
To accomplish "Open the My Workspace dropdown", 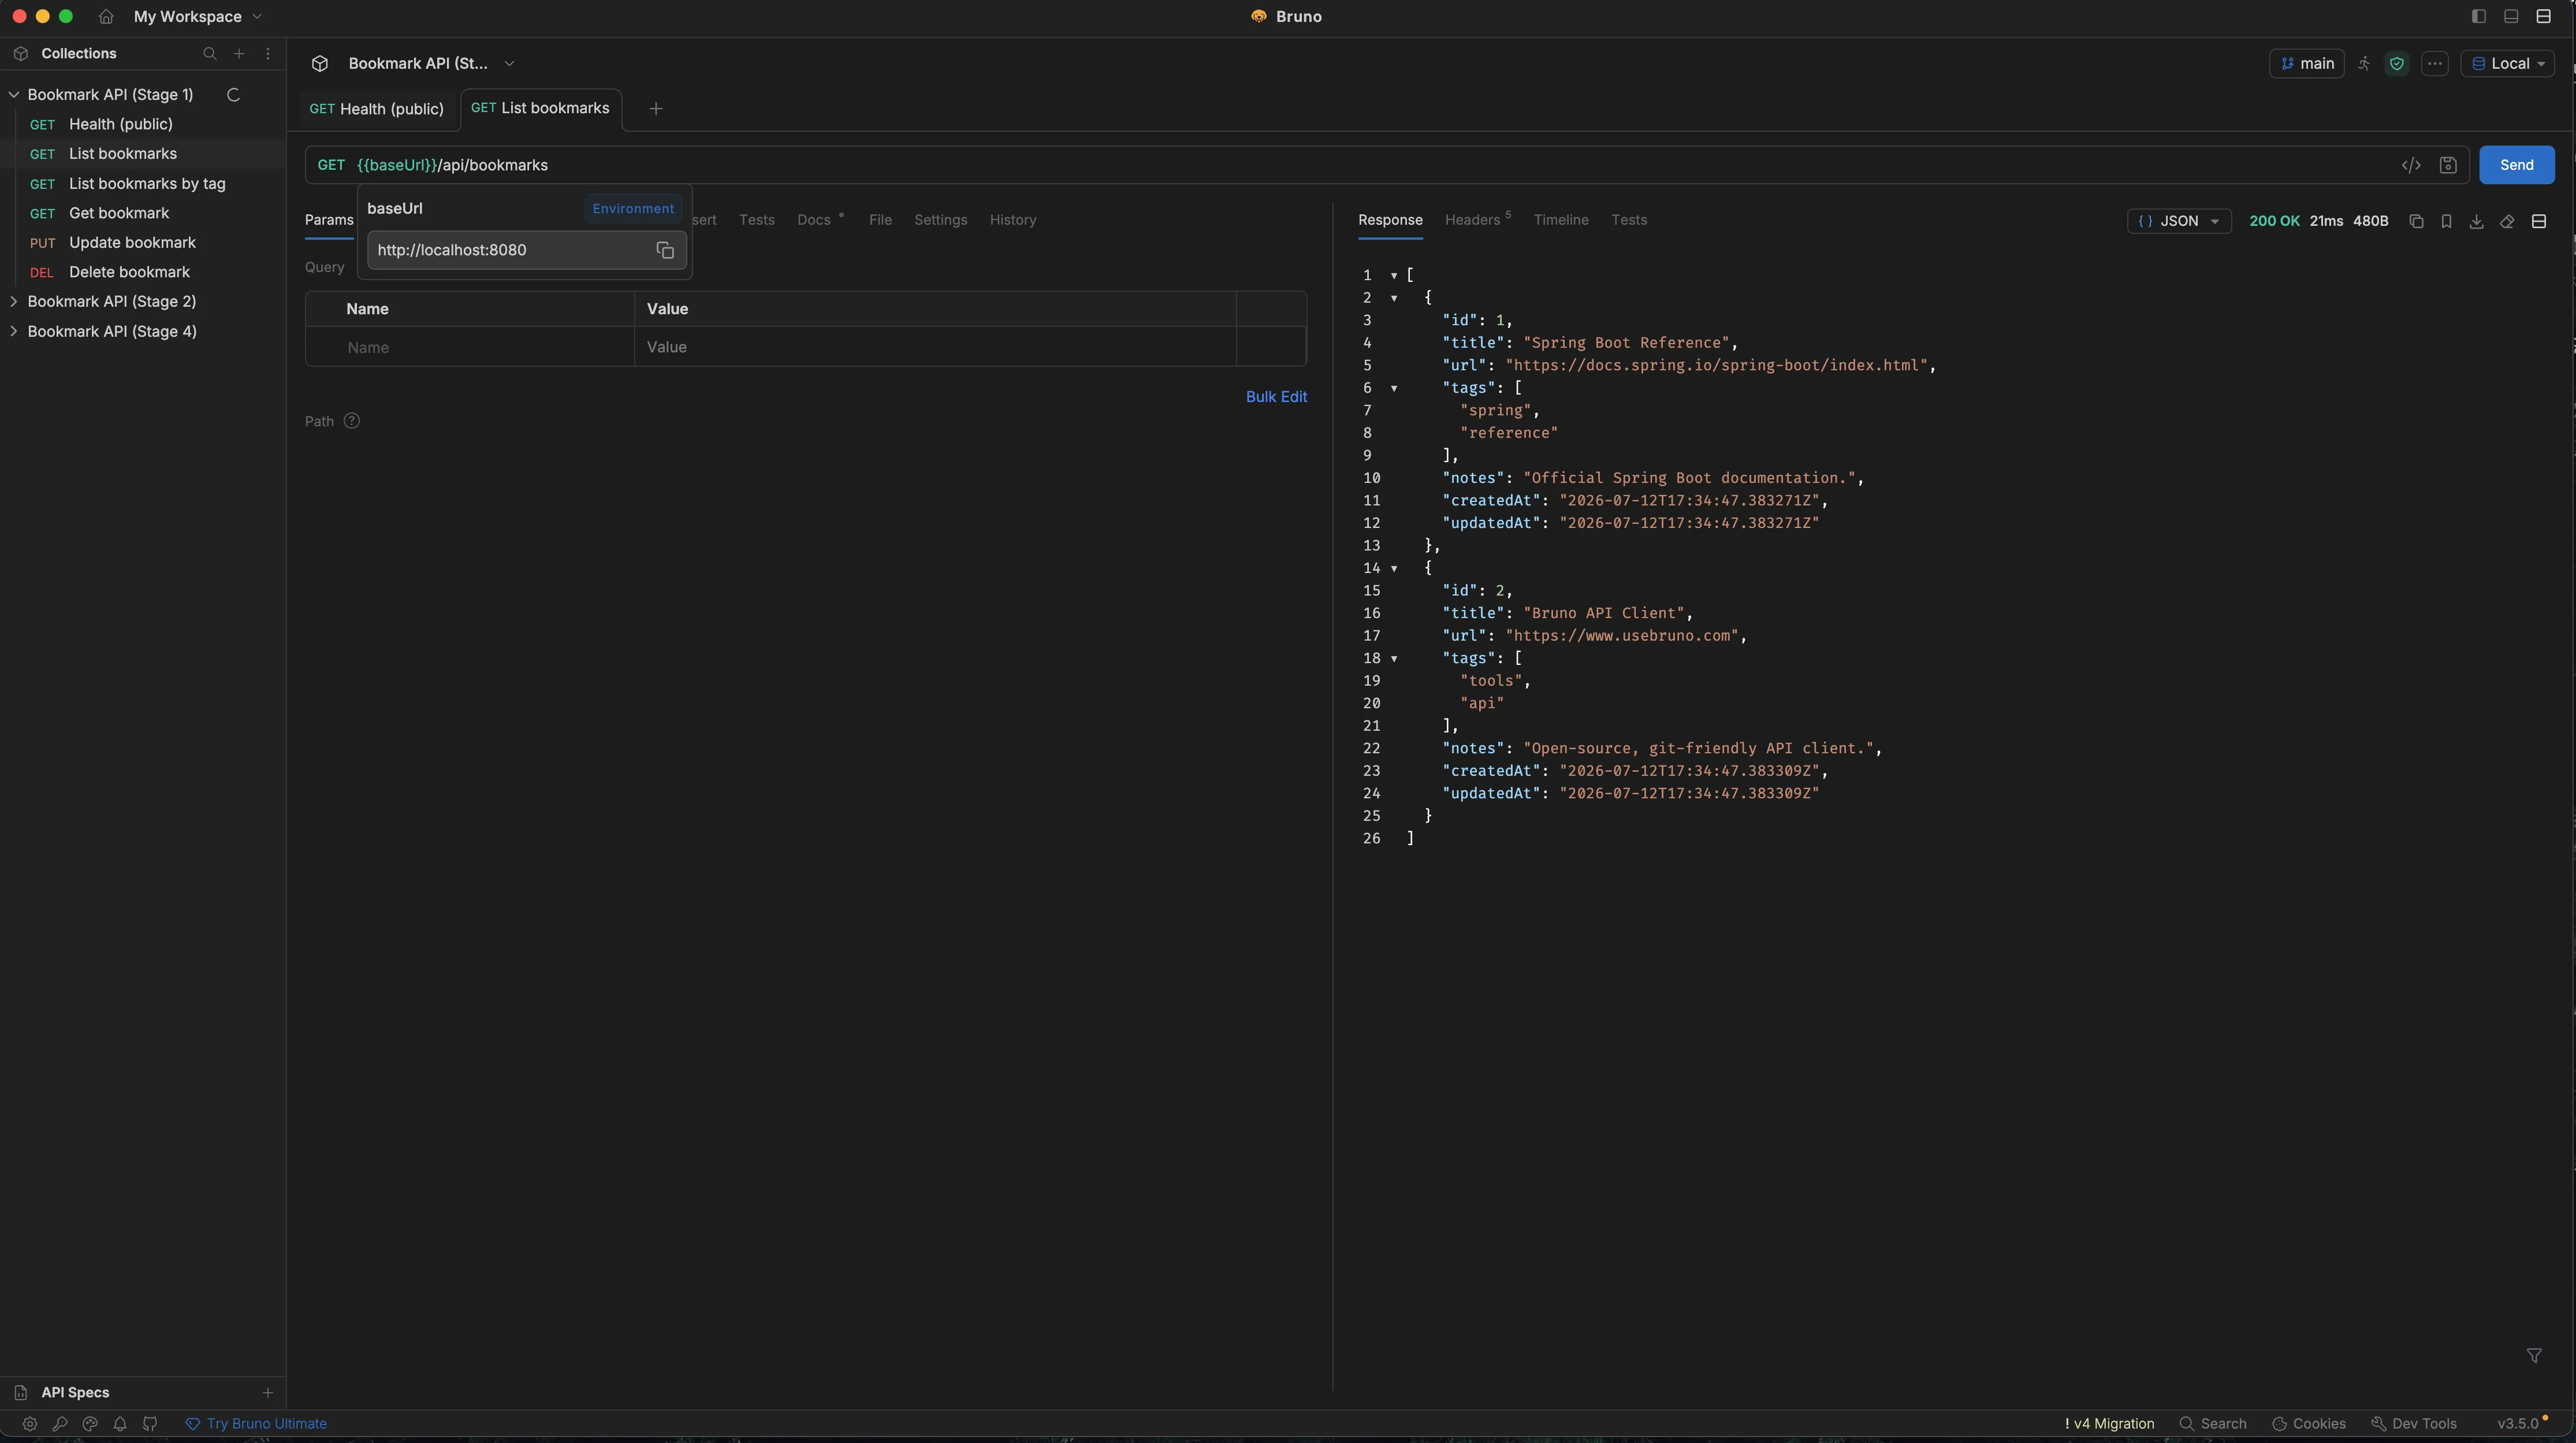I will tap(197, 16).
